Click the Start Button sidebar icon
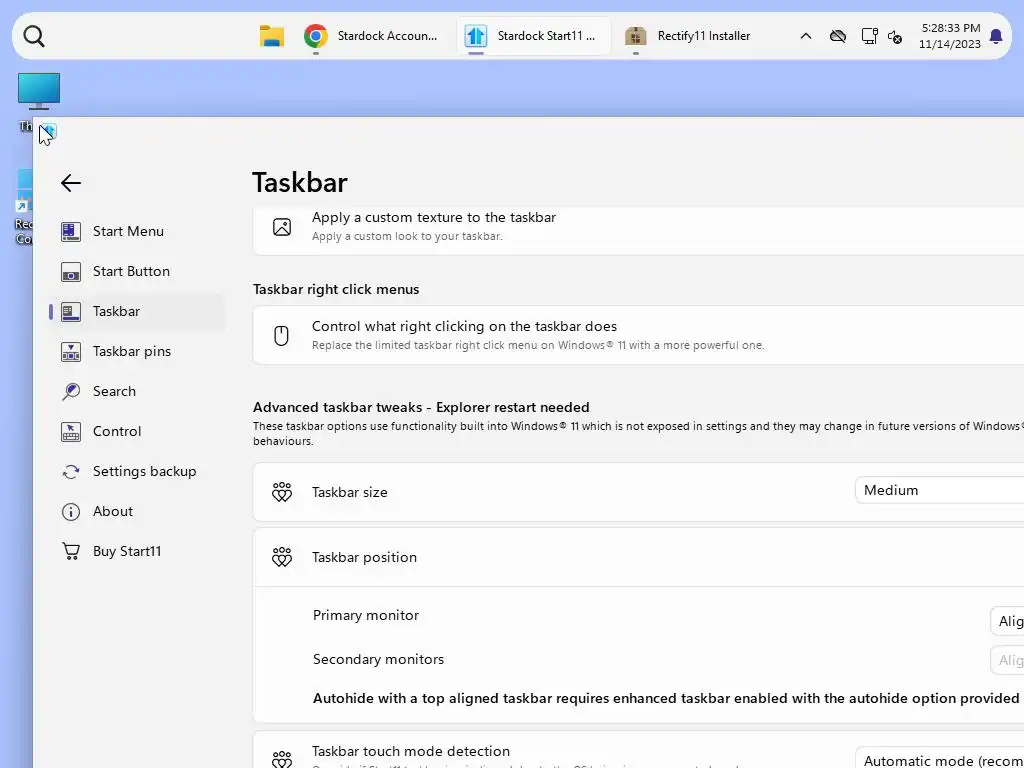Image resolution: width=1024 pixels, height=768 pixels. [71, 272]
